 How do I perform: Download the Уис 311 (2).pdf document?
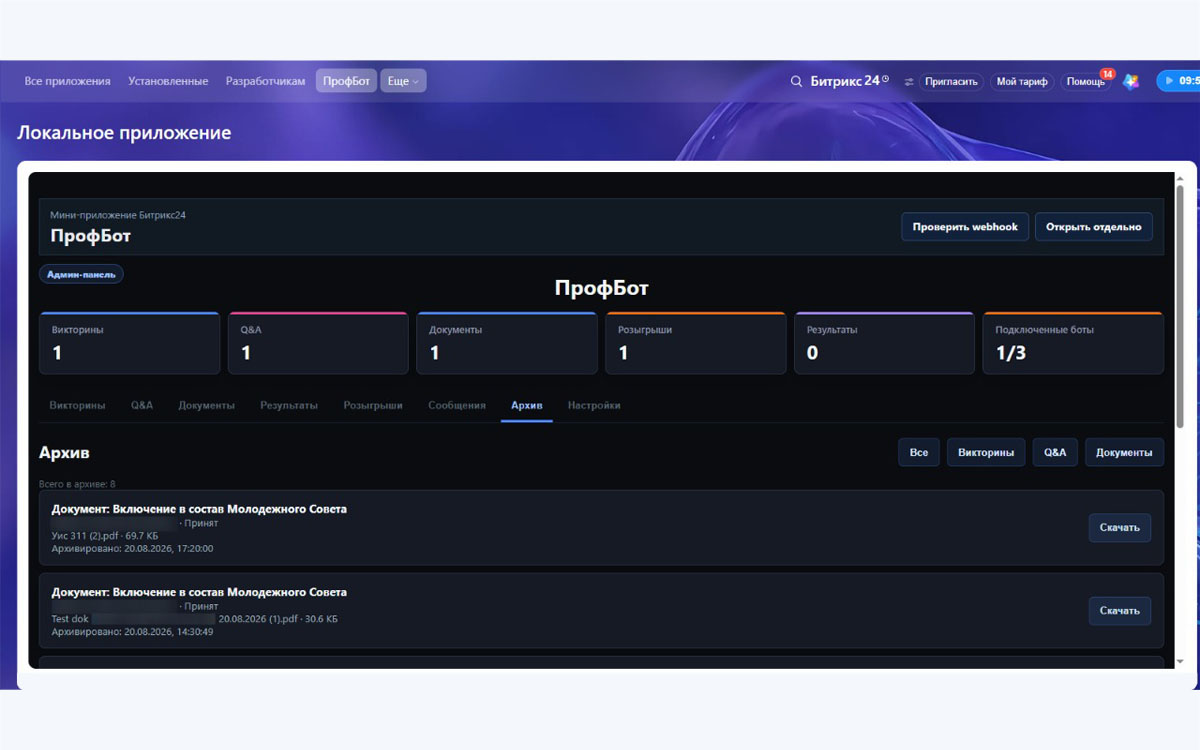[x=1120, y=527]
